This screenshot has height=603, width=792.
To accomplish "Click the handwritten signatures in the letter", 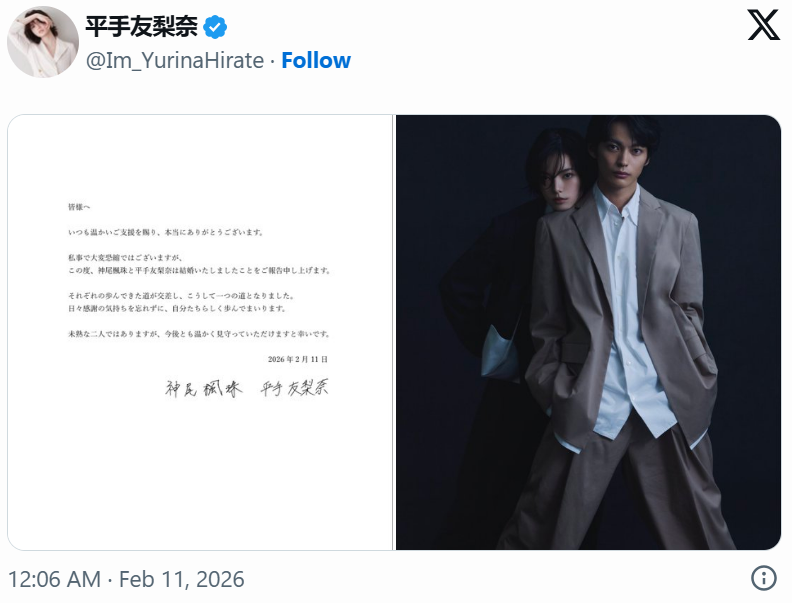I will click(247, 388).
